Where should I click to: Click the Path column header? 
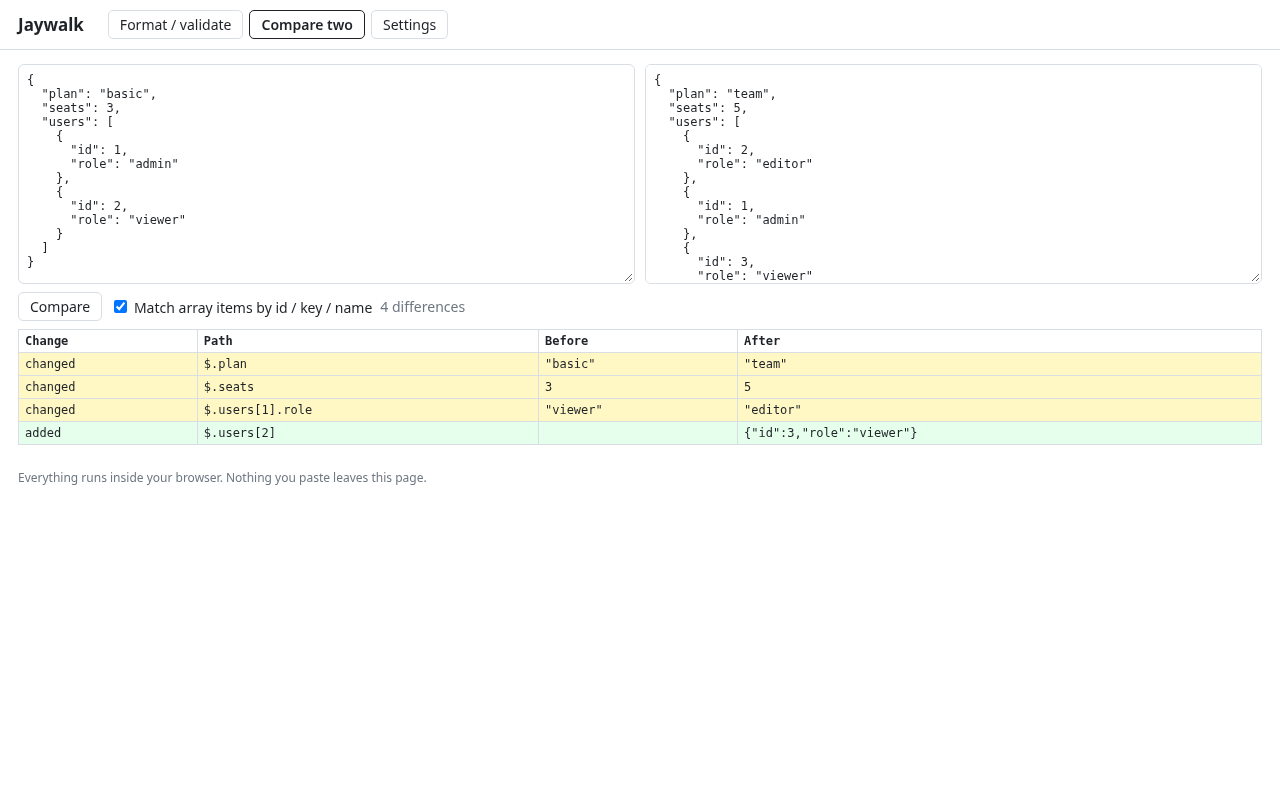[x=368, y=341]
